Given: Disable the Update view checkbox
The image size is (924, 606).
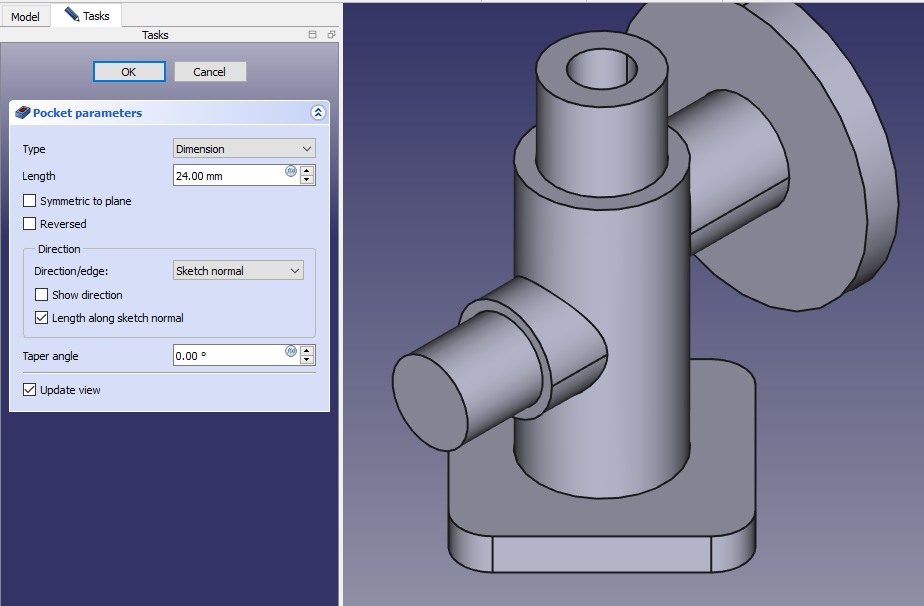Looking at the screenshot, I should [30, 390].
